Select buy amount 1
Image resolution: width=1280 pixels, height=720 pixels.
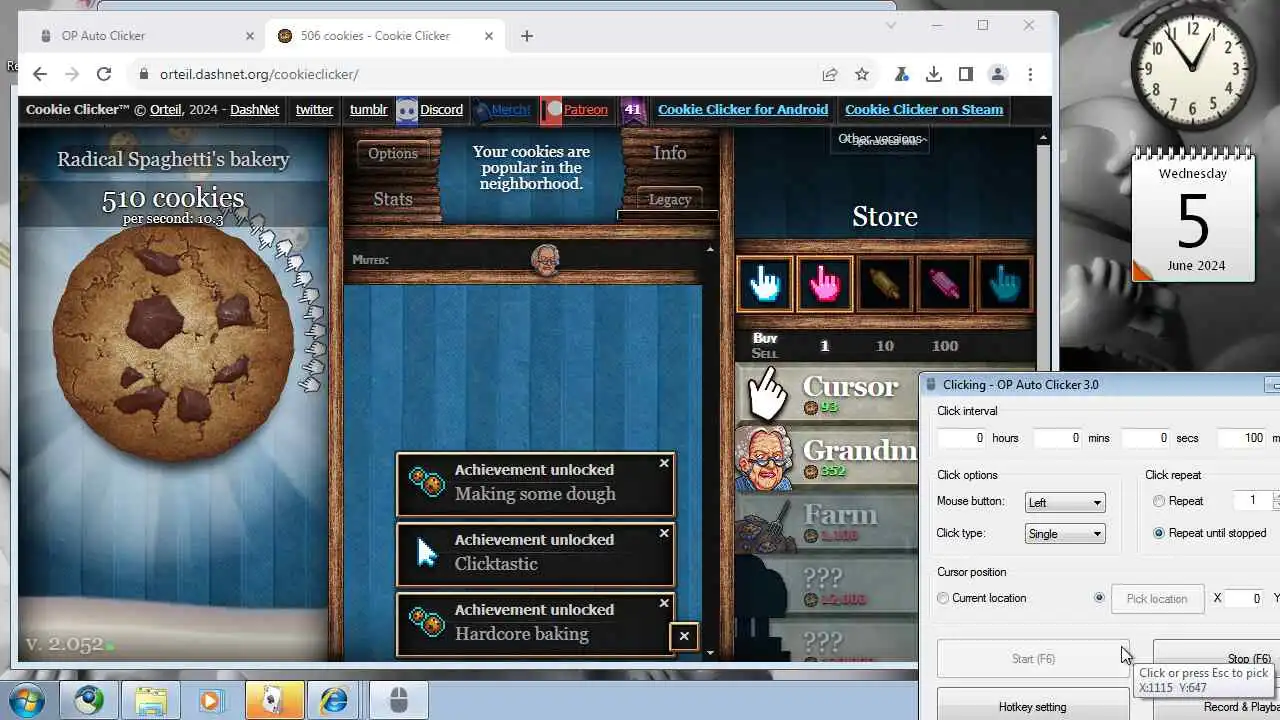[825, 346]
